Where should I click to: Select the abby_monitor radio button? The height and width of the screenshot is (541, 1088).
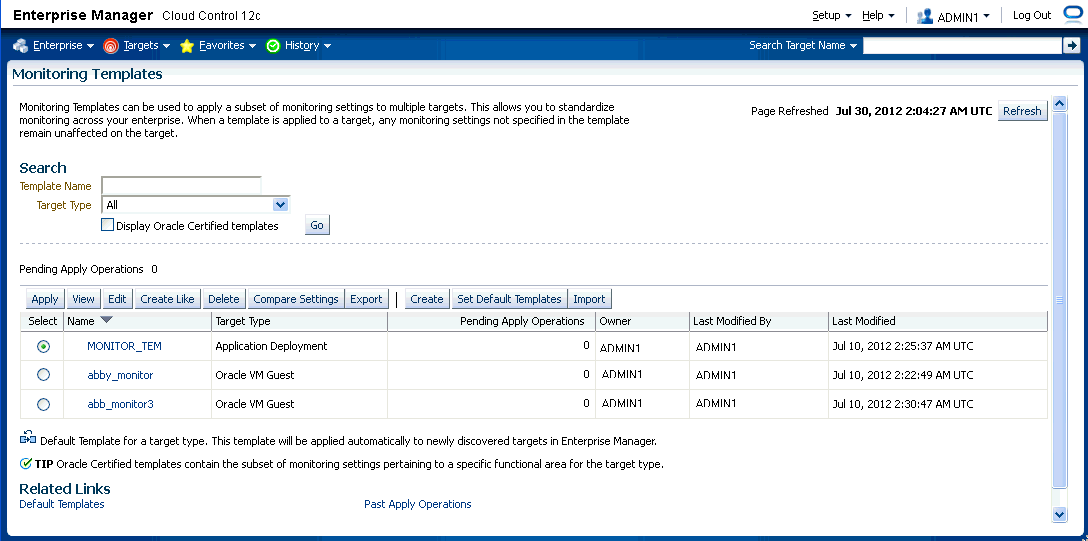[x=43, y=375]
